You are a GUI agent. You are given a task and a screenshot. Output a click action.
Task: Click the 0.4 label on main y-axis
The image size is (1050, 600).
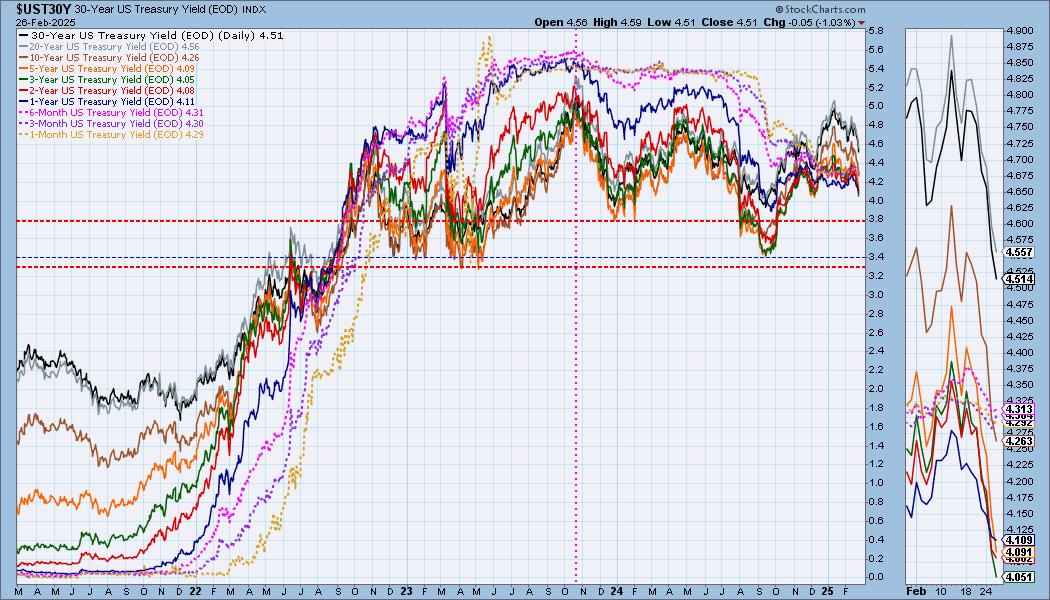(876, 539)
